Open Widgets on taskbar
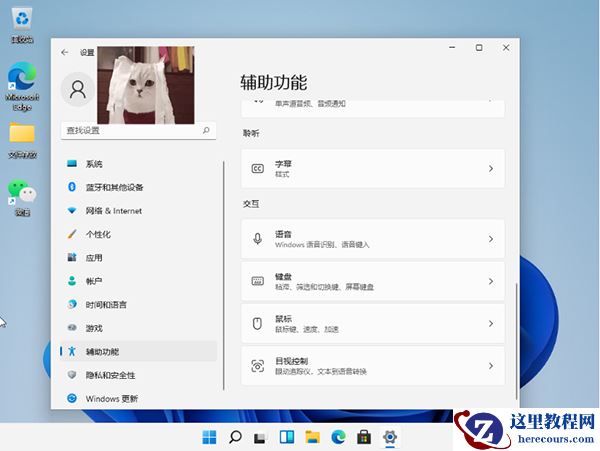This screenshot has height=451, width=600. [x=287, y=437]
